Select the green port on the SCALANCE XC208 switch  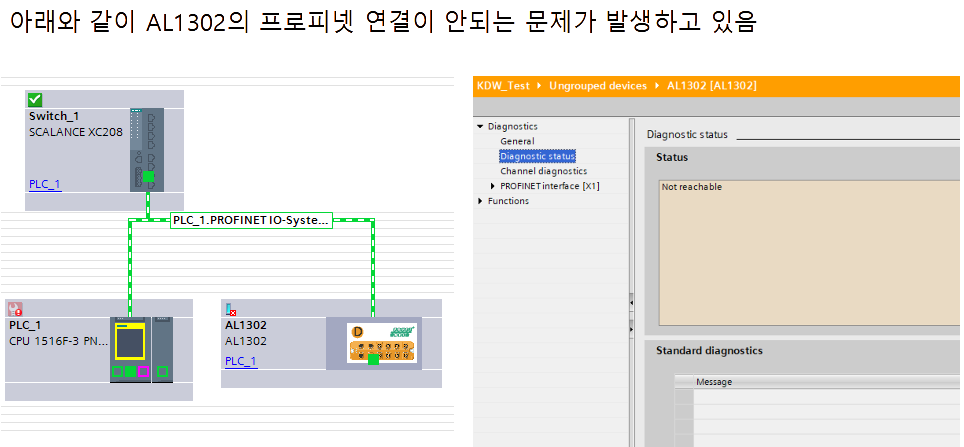(148, 177)
